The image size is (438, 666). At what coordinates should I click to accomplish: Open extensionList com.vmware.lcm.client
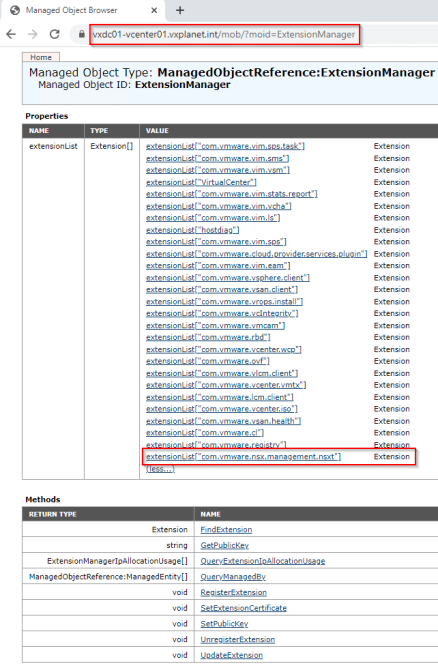(x=220, y=397)
